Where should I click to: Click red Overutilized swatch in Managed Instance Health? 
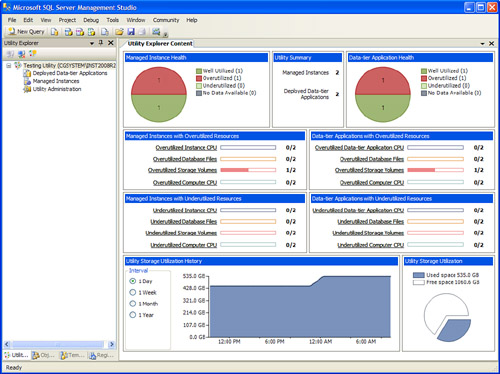pyautogui.click(x=199, y=78)
